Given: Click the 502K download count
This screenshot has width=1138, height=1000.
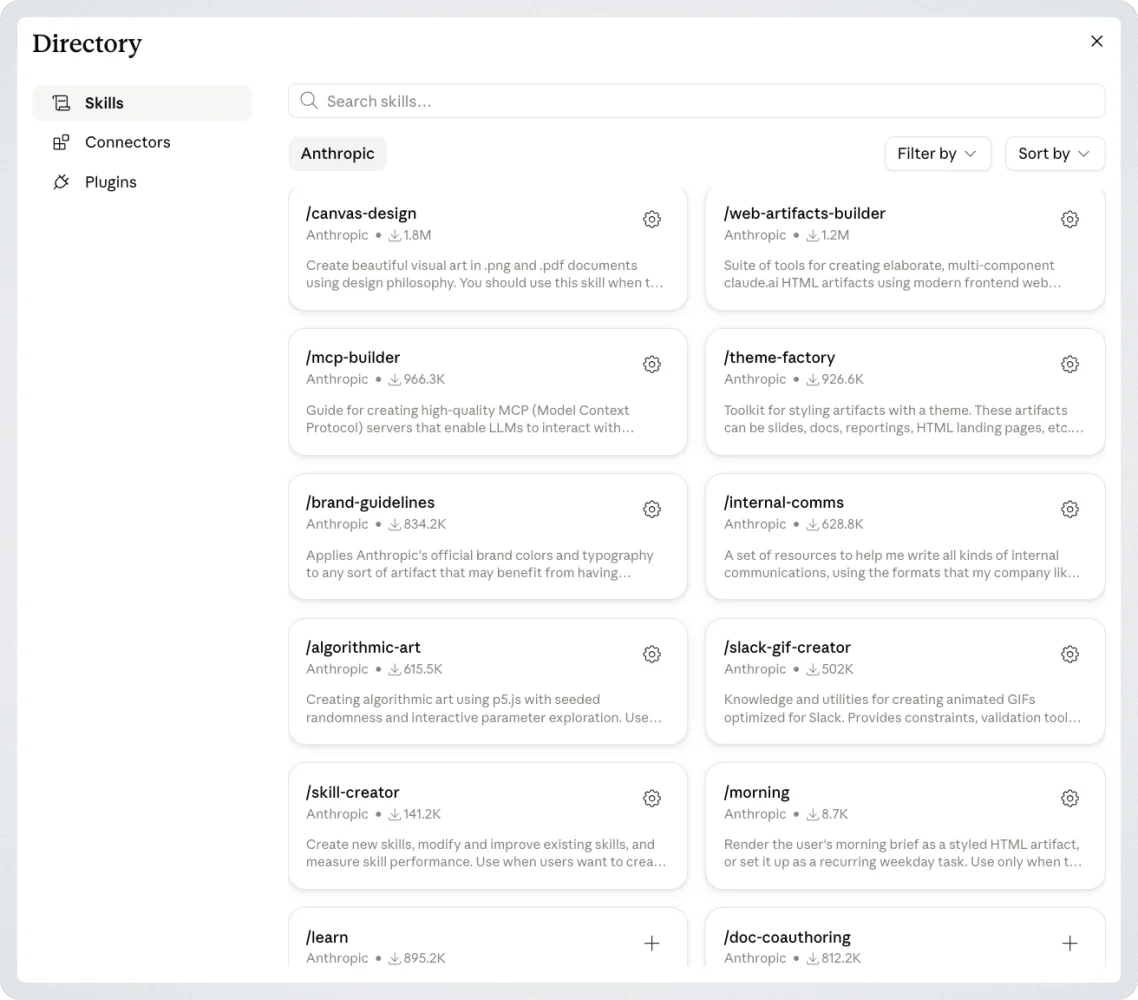Looking at the screenshot, I should [838, 669].
